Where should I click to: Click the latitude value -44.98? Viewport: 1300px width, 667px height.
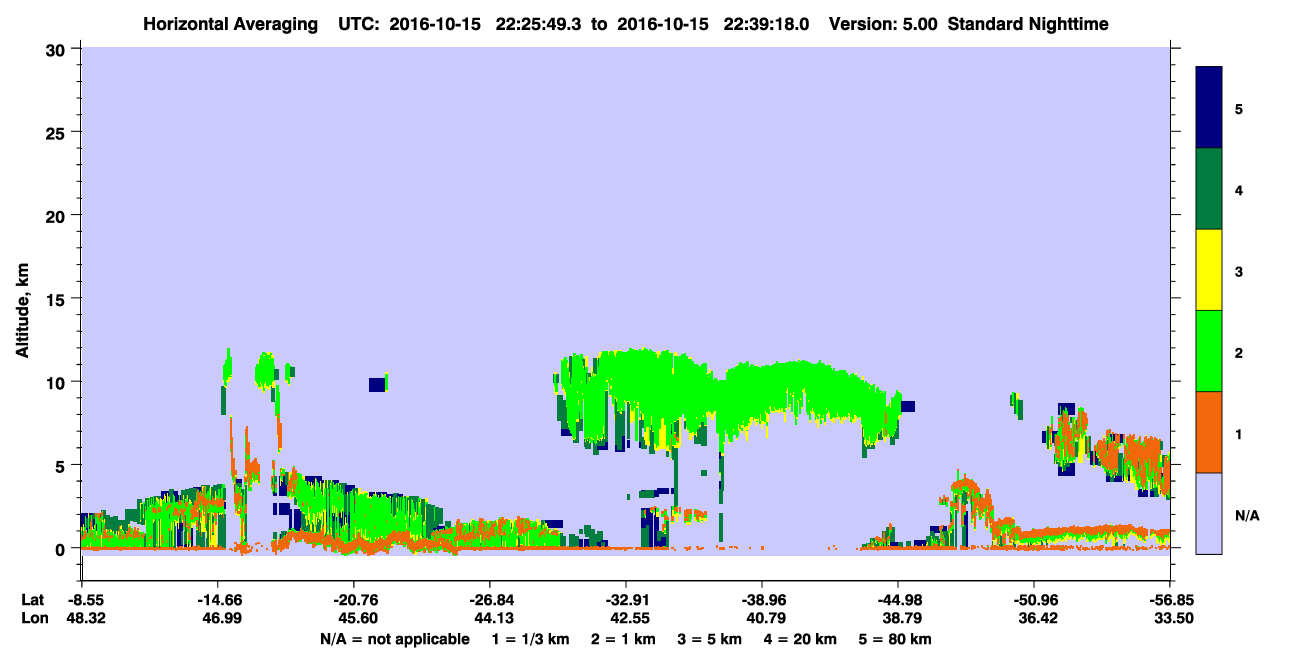tap(897, 600)
